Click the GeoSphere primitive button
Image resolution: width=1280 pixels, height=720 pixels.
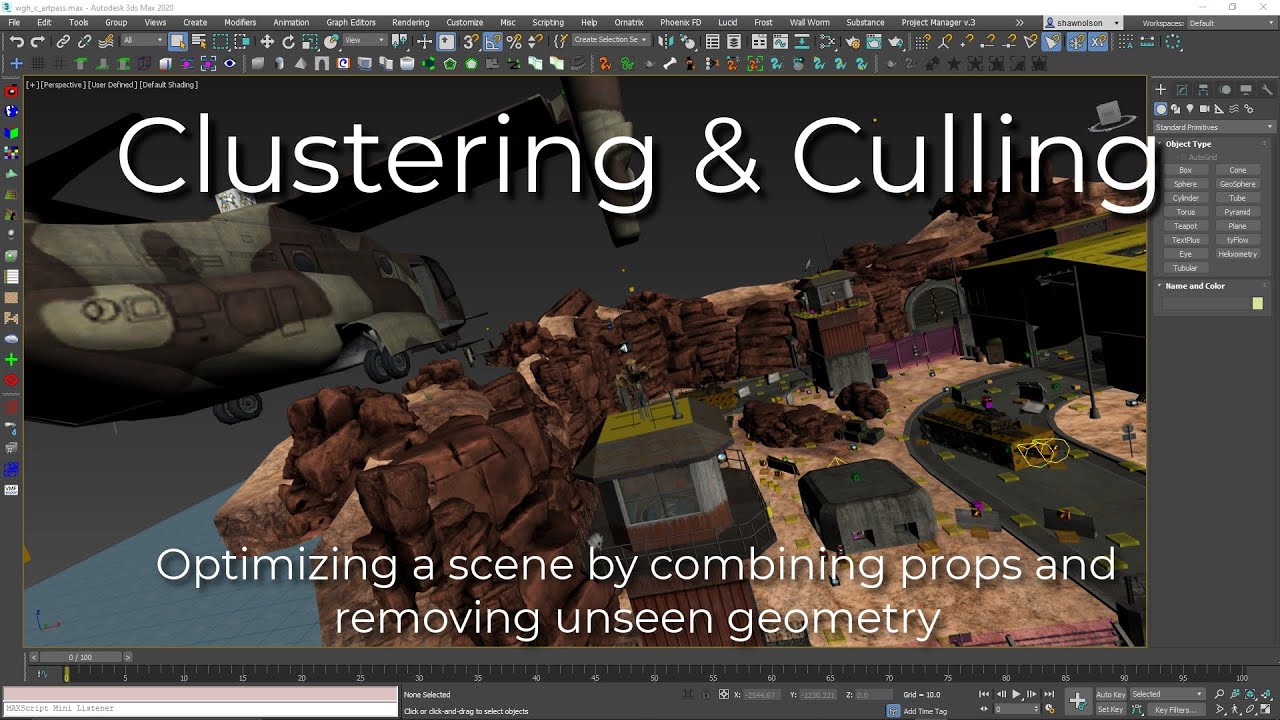(x=1237, y=184)
